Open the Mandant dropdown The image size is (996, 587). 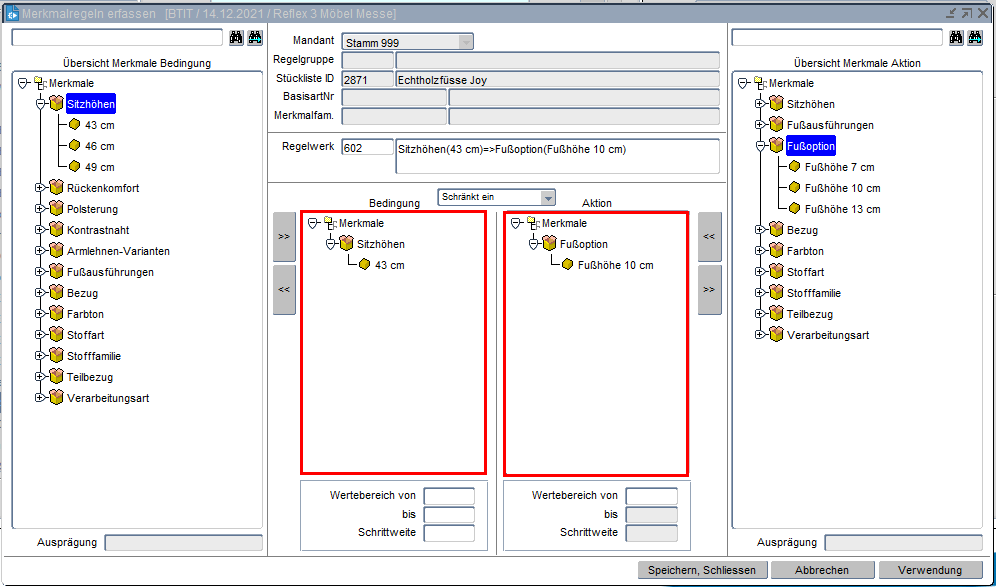[465, 42]
